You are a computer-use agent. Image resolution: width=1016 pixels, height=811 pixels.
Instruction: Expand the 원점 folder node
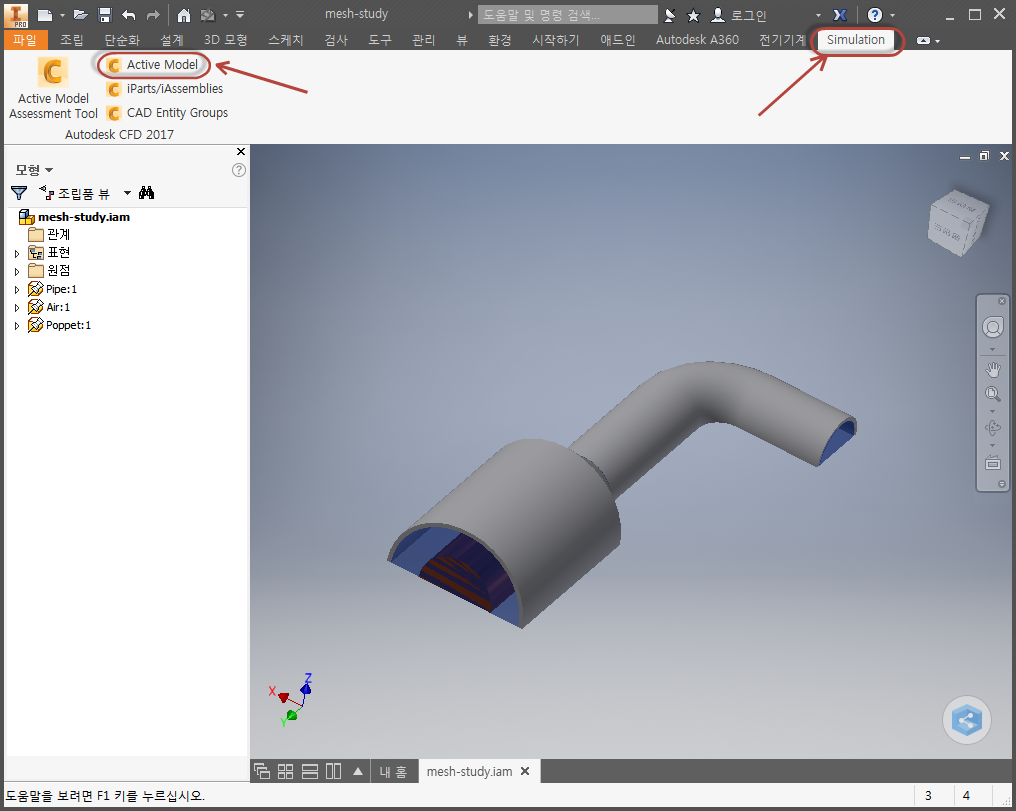pyautogui.click(x=17, y=271)
